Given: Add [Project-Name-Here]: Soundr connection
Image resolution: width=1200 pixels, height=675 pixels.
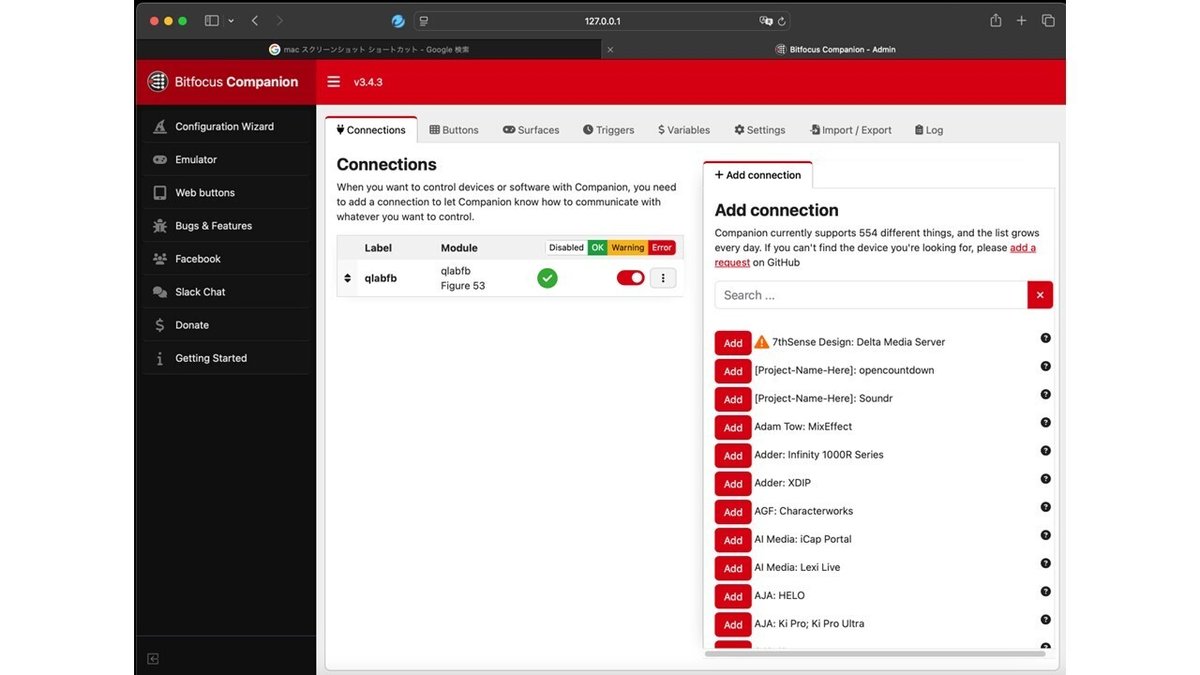Looking at the screenshot, I should point(733,399).
